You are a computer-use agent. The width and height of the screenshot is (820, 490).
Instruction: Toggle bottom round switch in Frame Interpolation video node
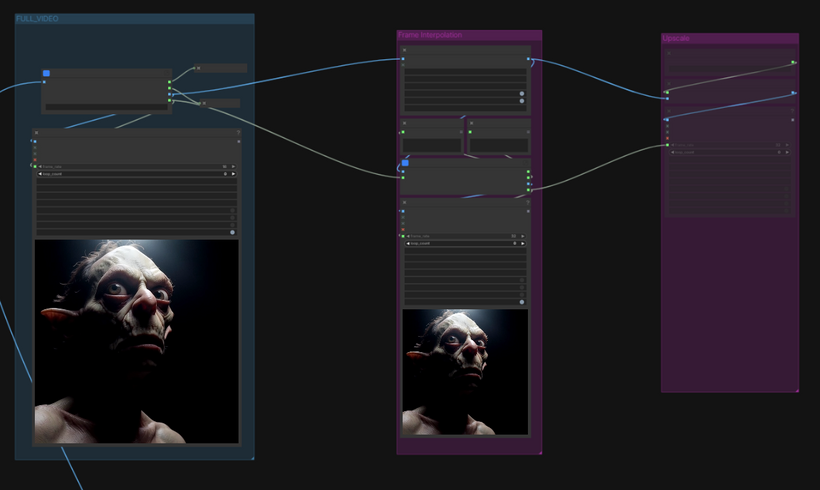pos(521,301)
